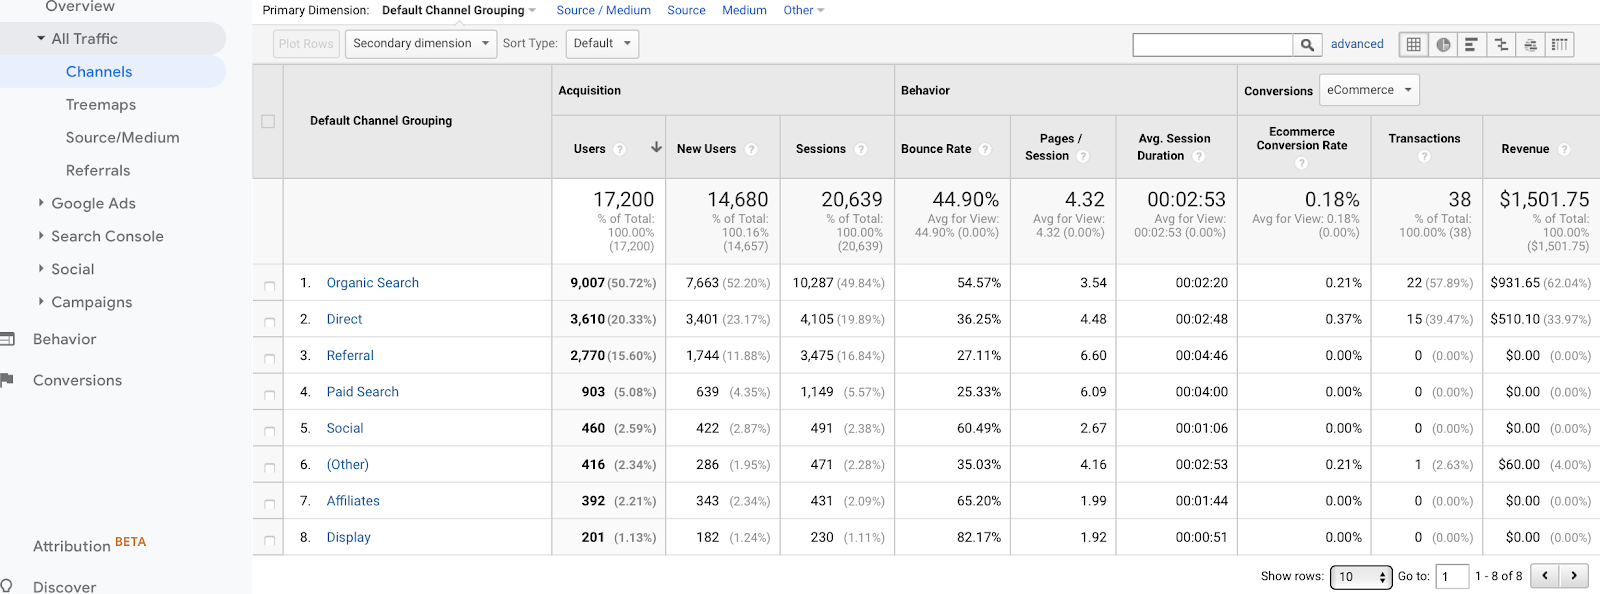Open the eCommerce conversions dropdown

[x=1369, y=90]
